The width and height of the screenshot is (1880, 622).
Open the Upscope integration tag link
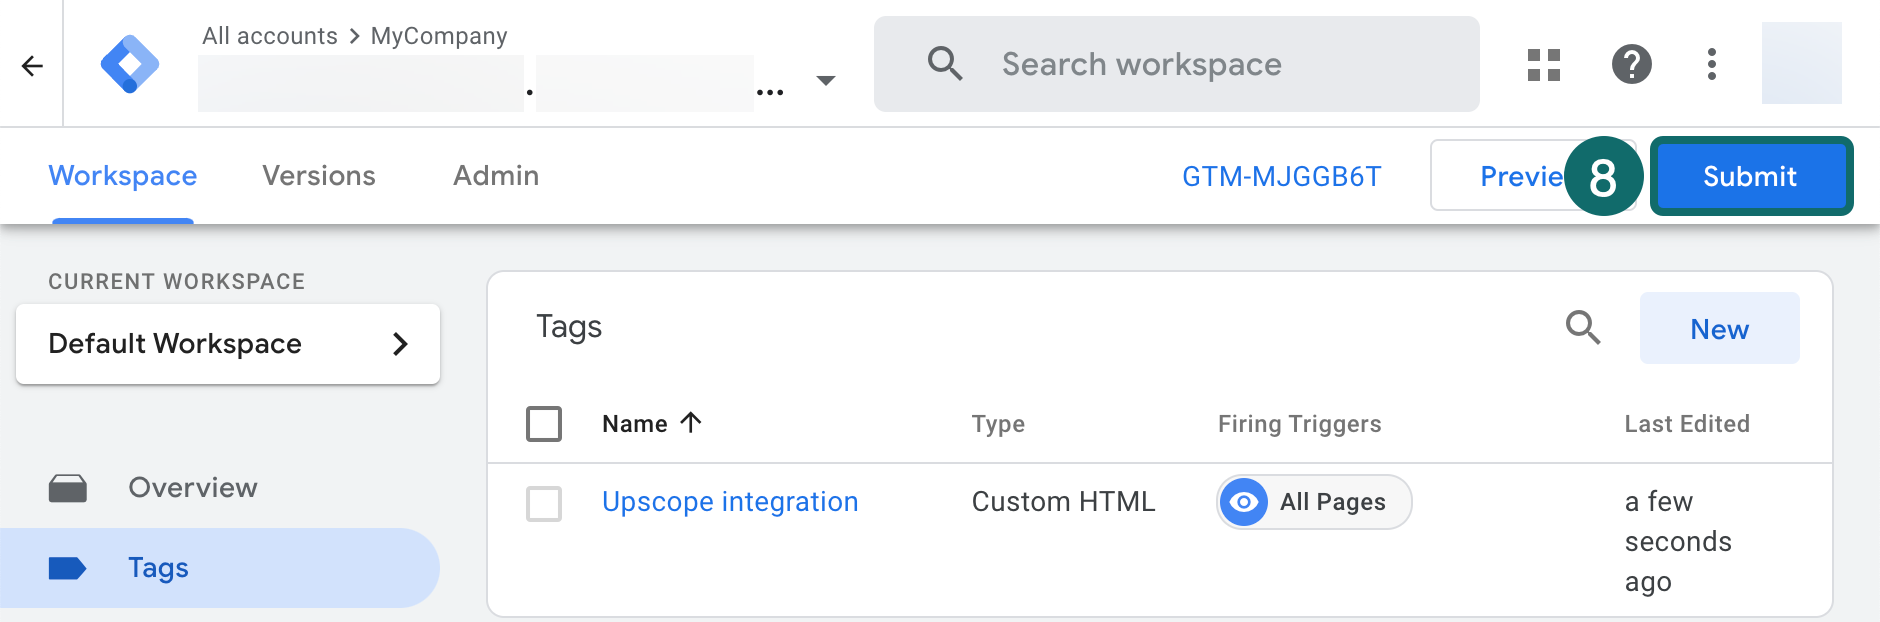(730, 502)
